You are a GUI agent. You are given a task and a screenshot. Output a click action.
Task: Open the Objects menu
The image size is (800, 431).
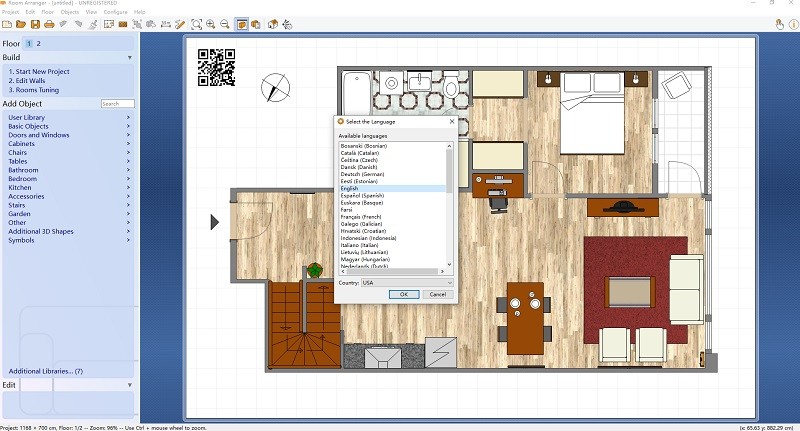(69, 12)
